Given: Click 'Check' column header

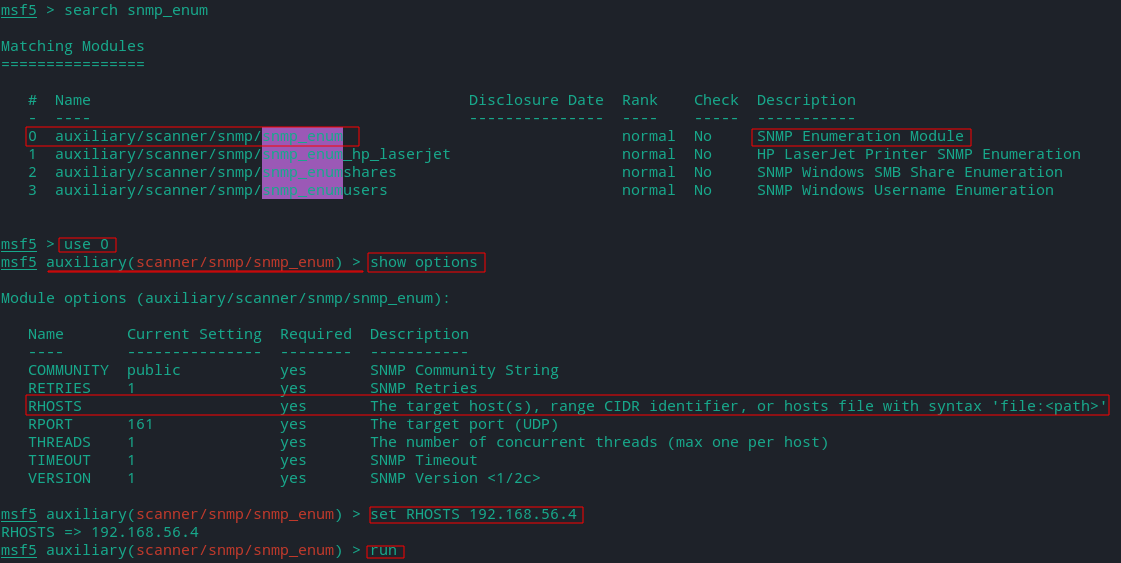Looking at the screenshot, I should [x=716, y=100].
